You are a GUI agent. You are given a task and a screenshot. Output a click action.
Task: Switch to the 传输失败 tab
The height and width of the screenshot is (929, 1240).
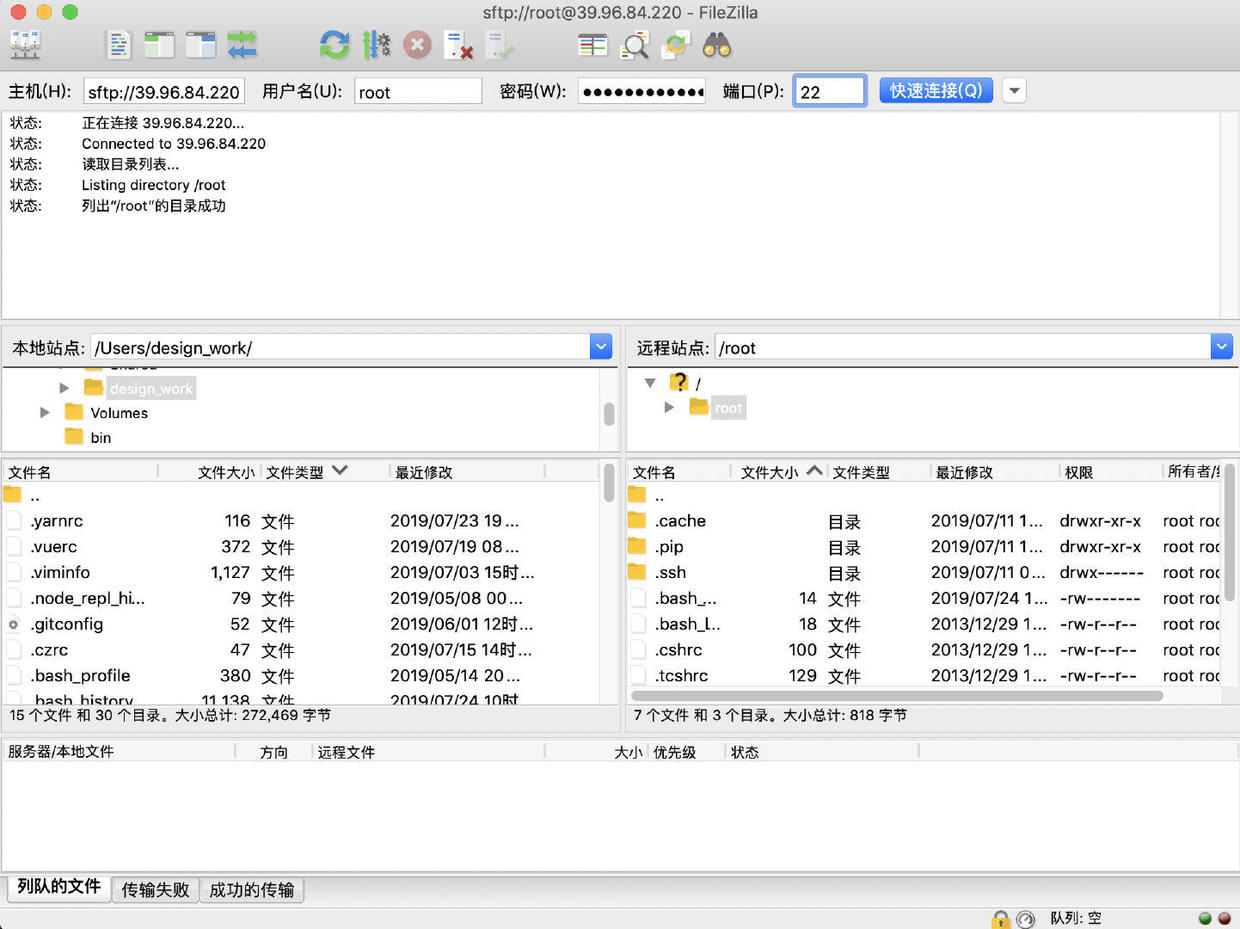[155, 889]
